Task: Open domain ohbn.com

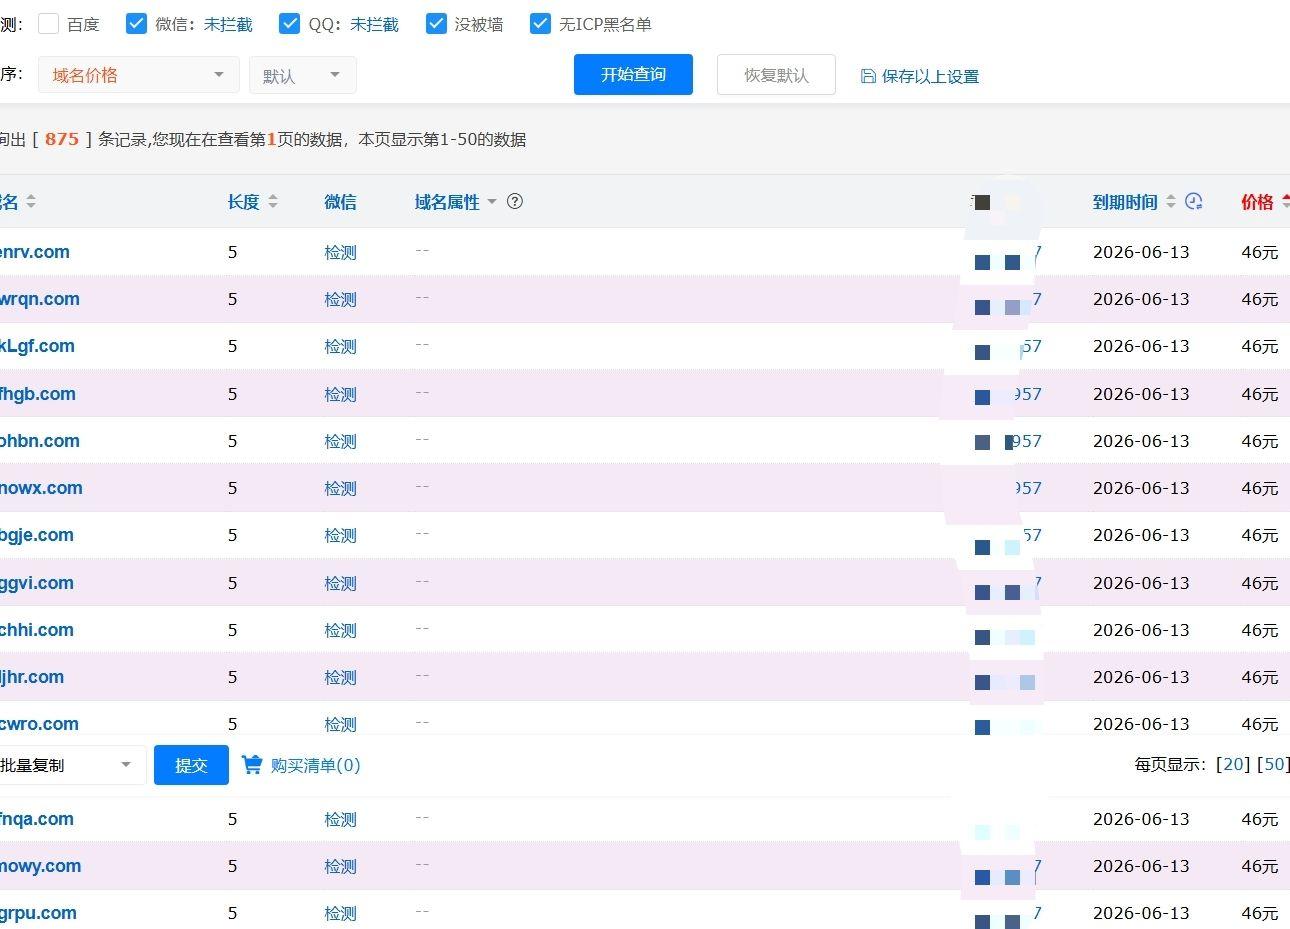Action: click(40, 441)
